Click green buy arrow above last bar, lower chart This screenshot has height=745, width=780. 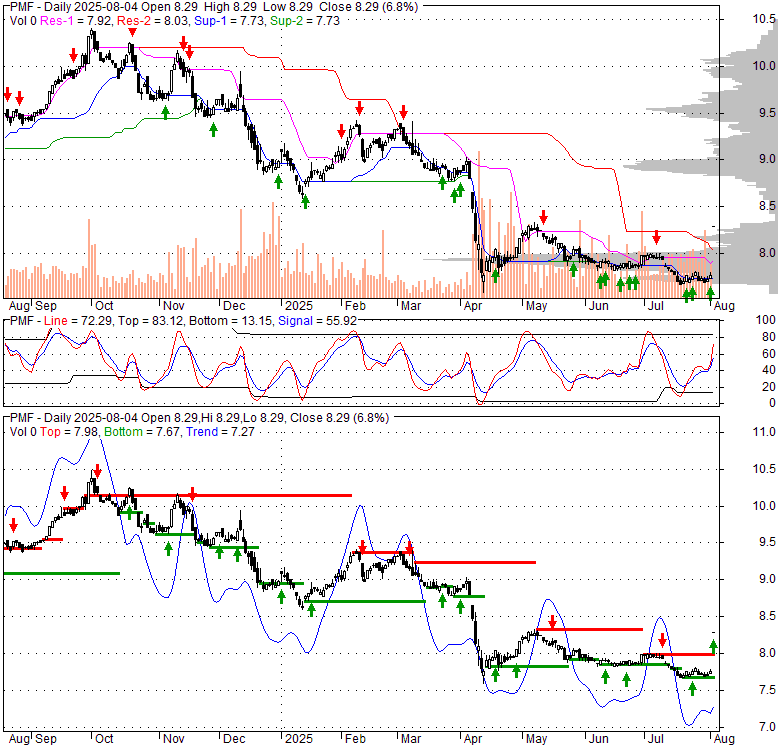[713, 647]
